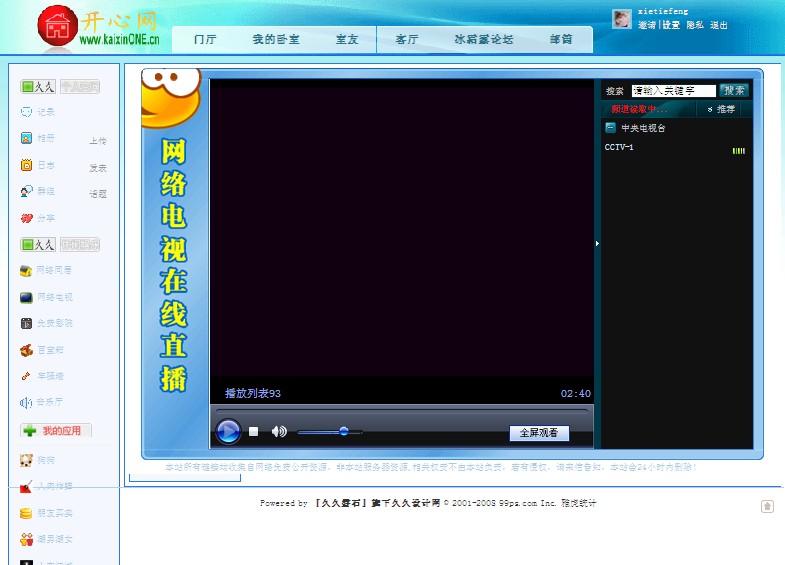Click the 网络电视在线直播 banner
Image resolution: width=785 pixels, height=565 pixels.
pos(173,265)
